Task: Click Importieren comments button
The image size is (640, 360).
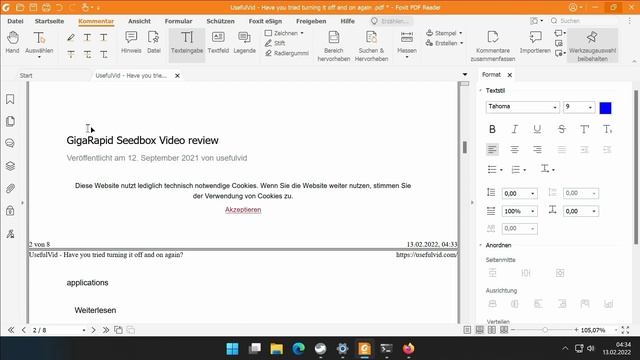Action: click(535, 43)
